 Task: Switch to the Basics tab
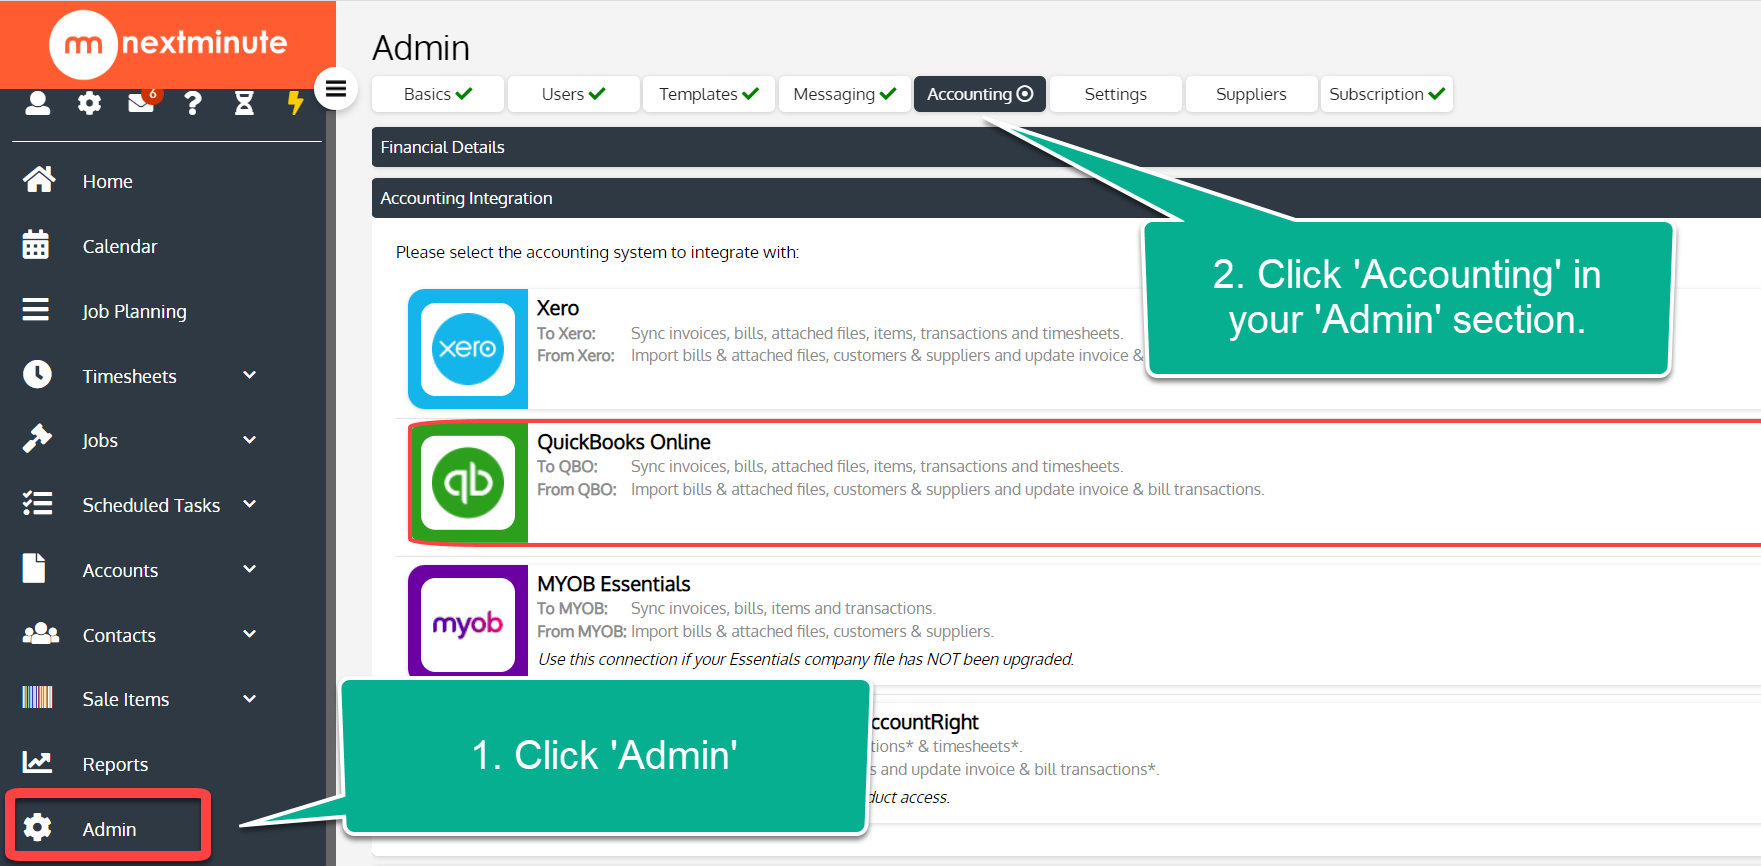coord(438,94)
